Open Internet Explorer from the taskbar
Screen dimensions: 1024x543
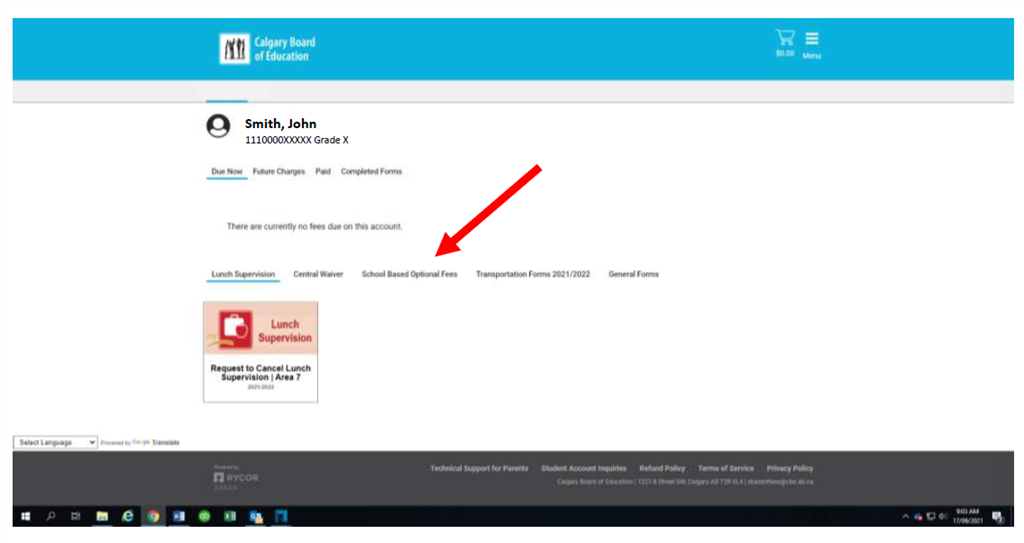tap(127, 516)
